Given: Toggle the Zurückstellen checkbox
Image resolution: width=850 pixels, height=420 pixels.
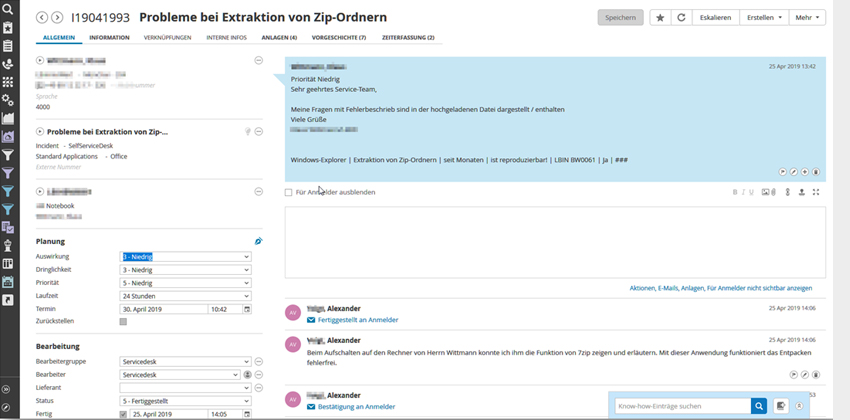Looking at the screenshot, I should [123, 322].
